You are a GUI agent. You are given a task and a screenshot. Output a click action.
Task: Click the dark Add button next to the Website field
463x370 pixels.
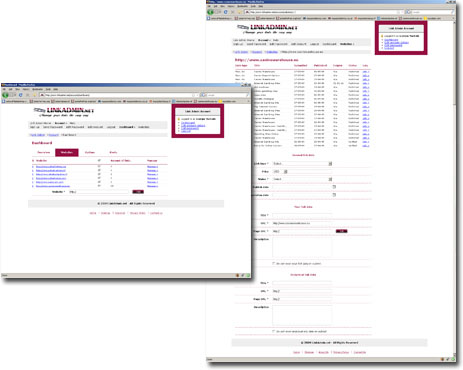[138, 192]
